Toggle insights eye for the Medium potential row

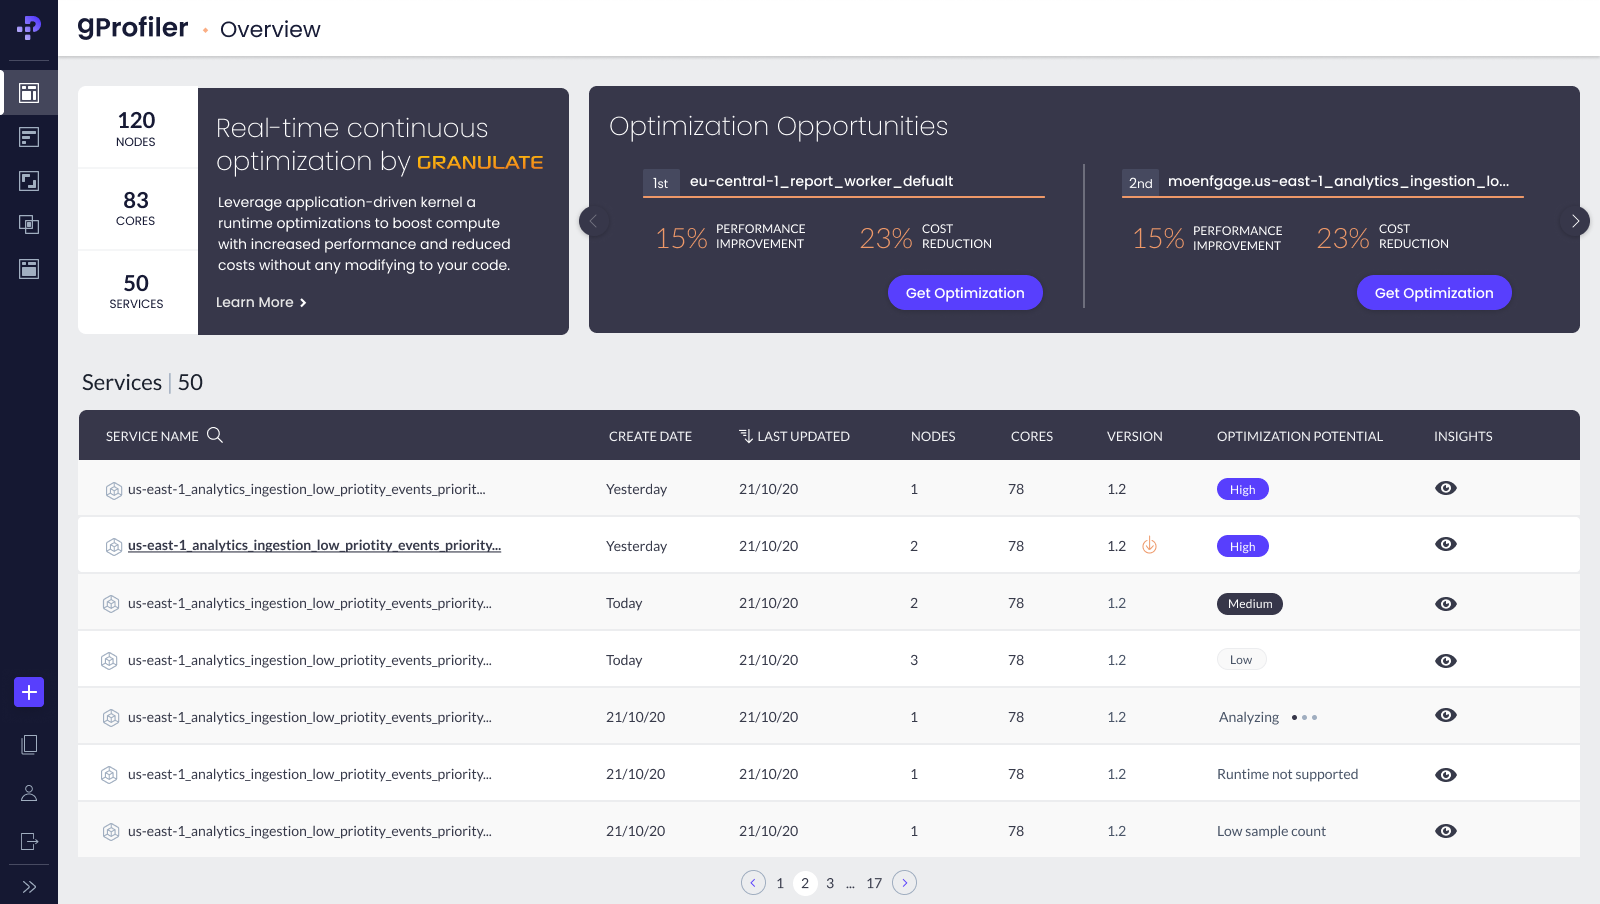pyautogui.click(x=1445, y=604)
